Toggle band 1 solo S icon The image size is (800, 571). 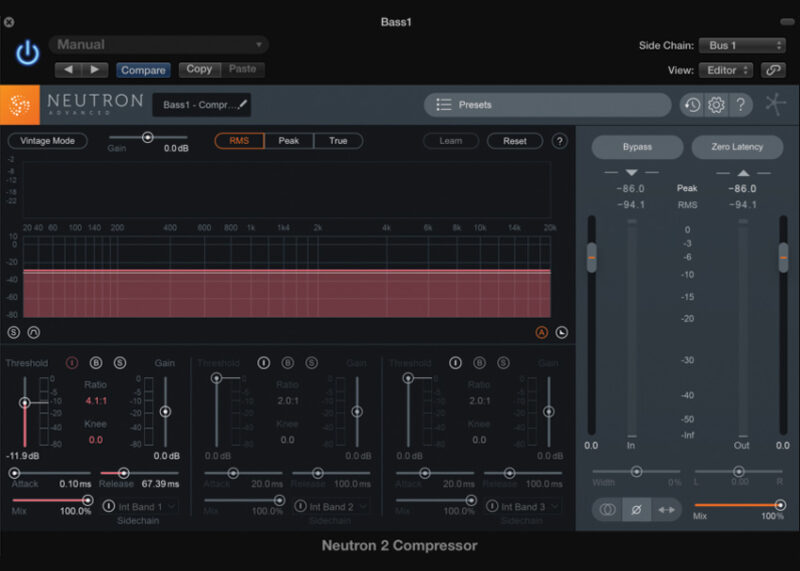coord(120,363)
